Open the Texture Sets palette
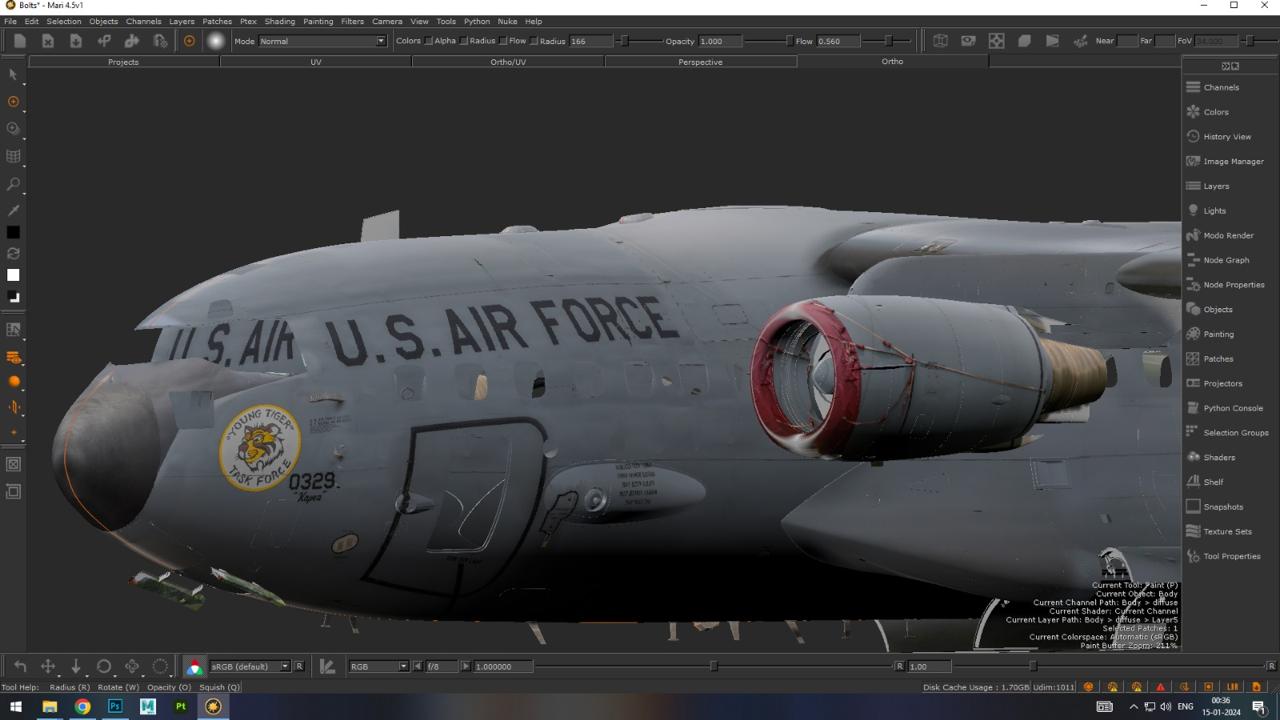 1227,531
